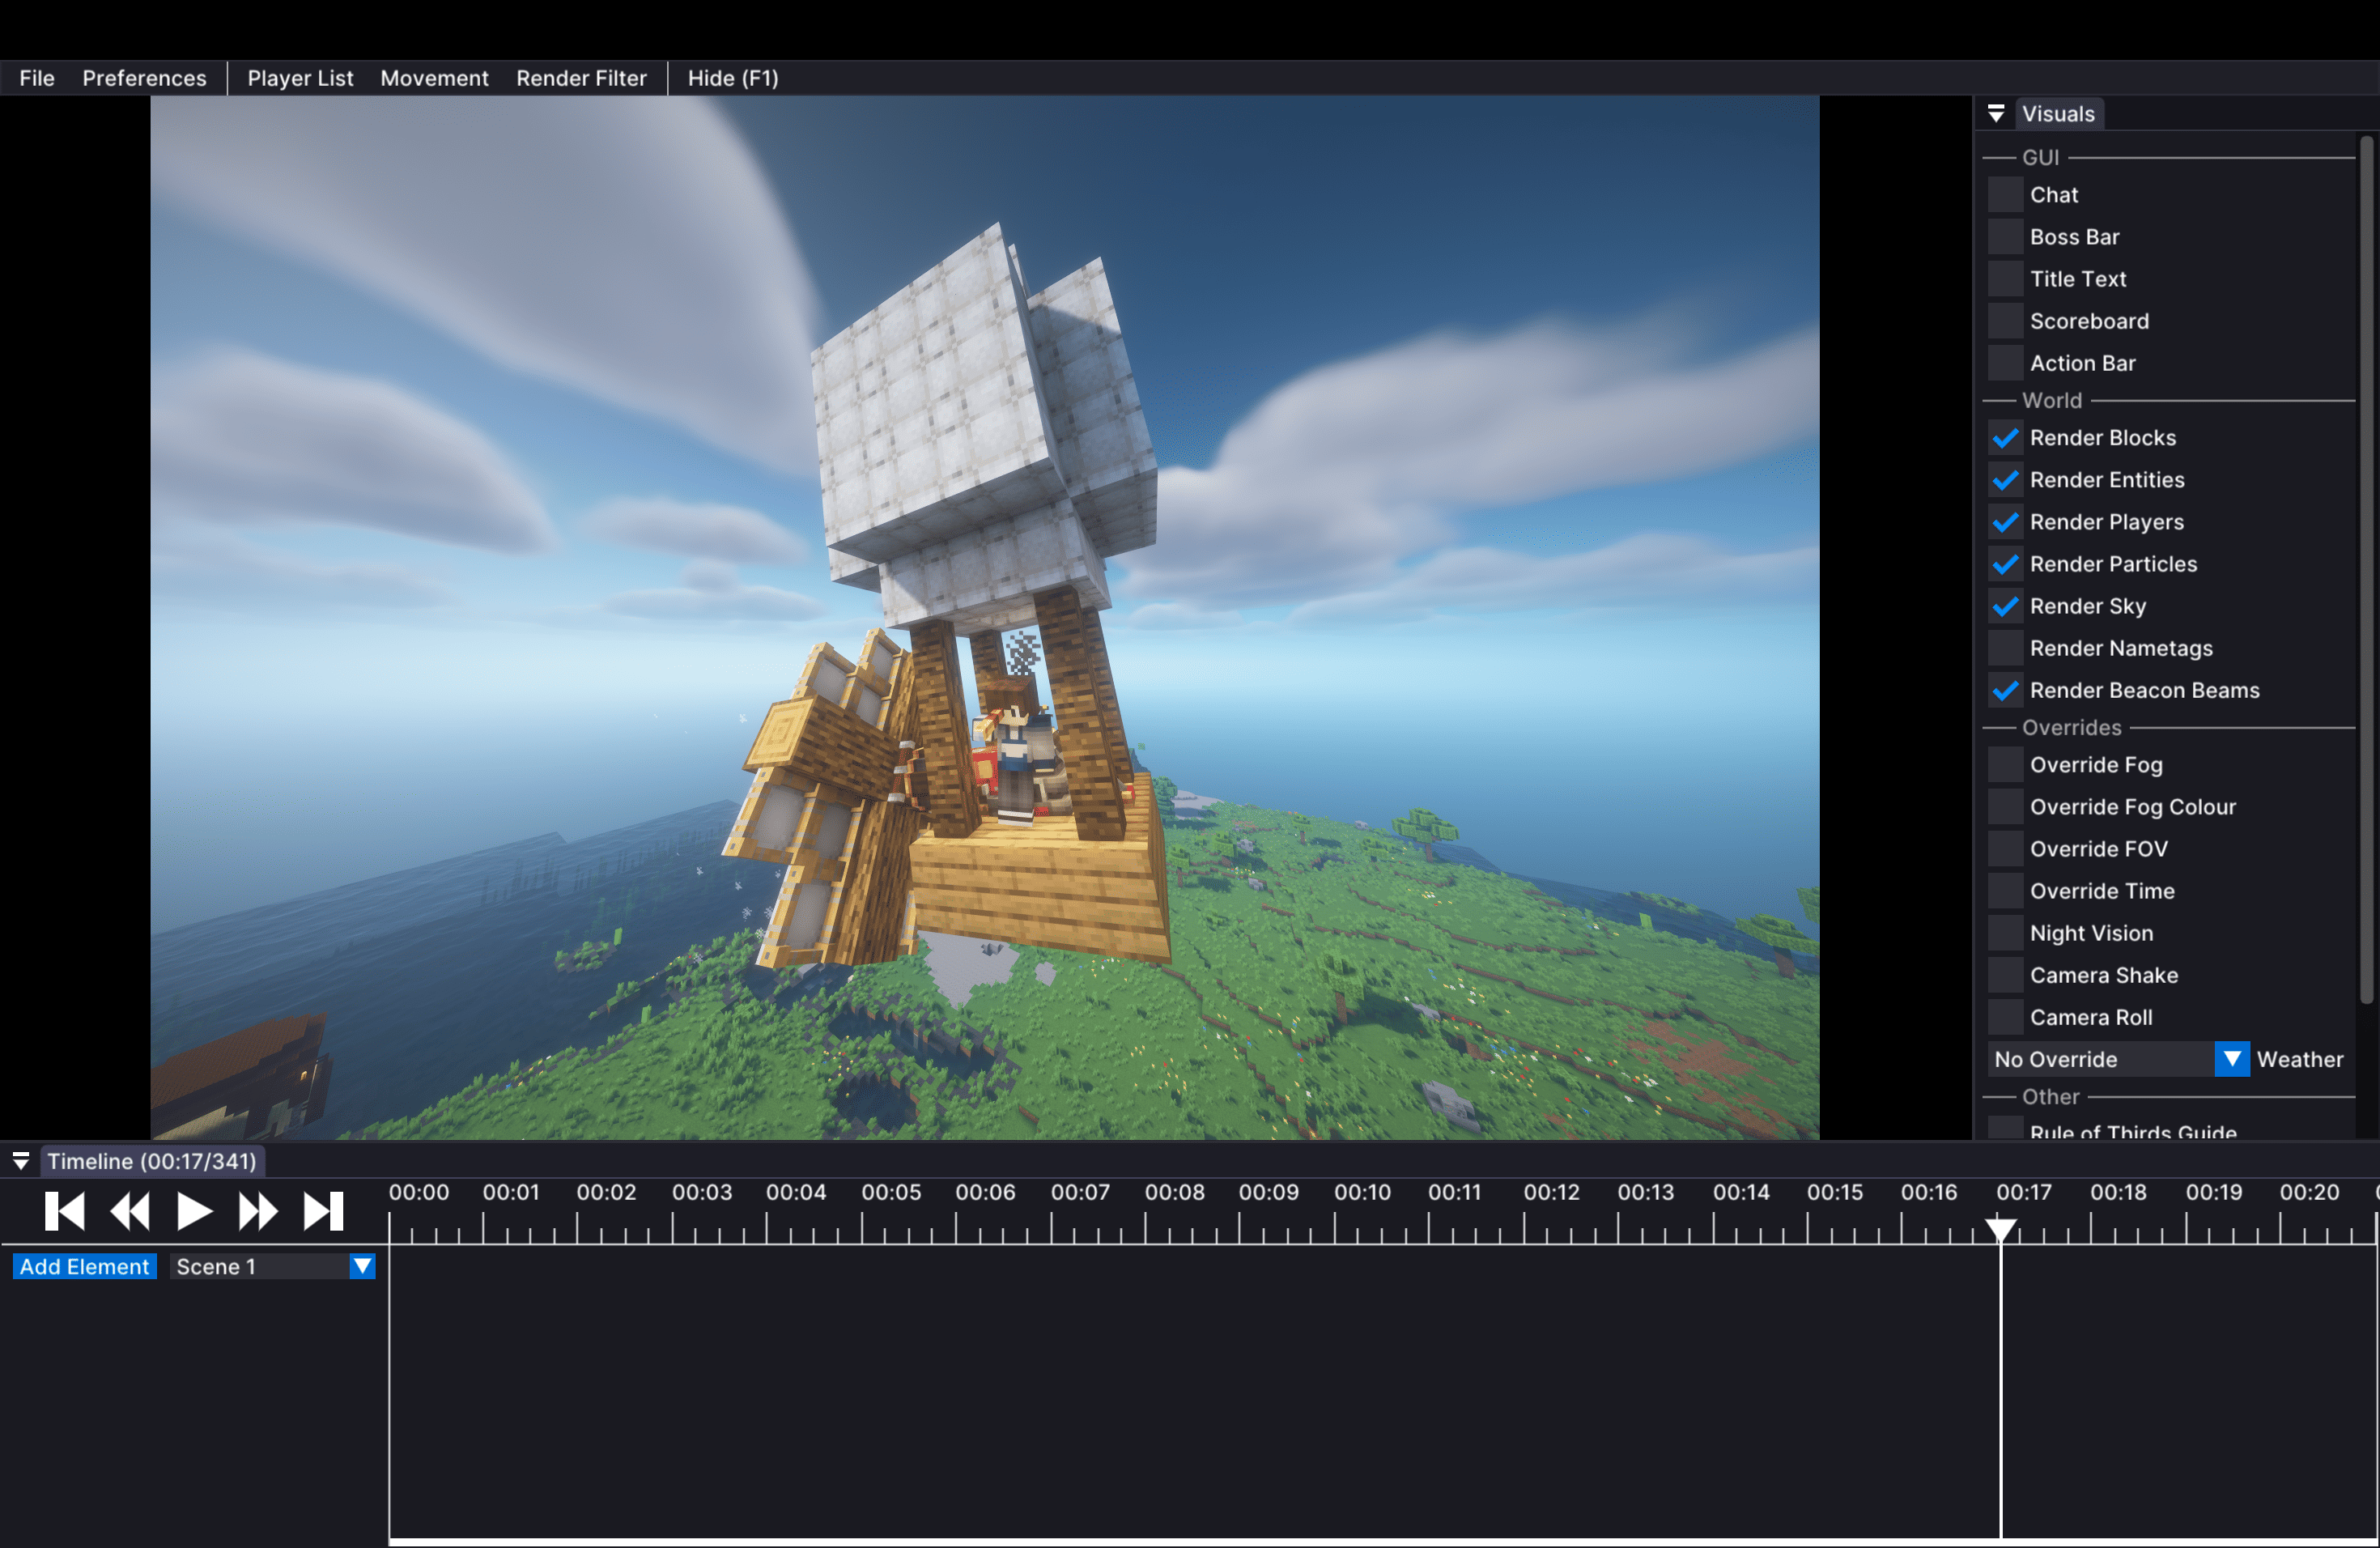Enable the Scoreboard checkbox

(x=2005, y=321)
